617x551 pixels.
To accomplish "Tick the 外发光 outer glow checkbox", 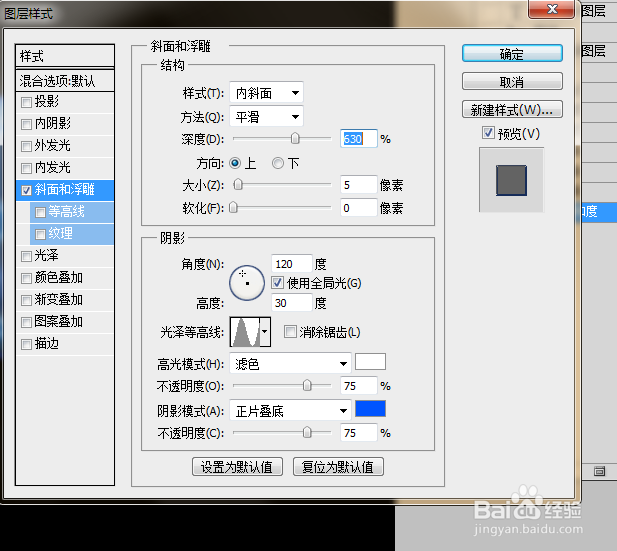I will point(26,146).
